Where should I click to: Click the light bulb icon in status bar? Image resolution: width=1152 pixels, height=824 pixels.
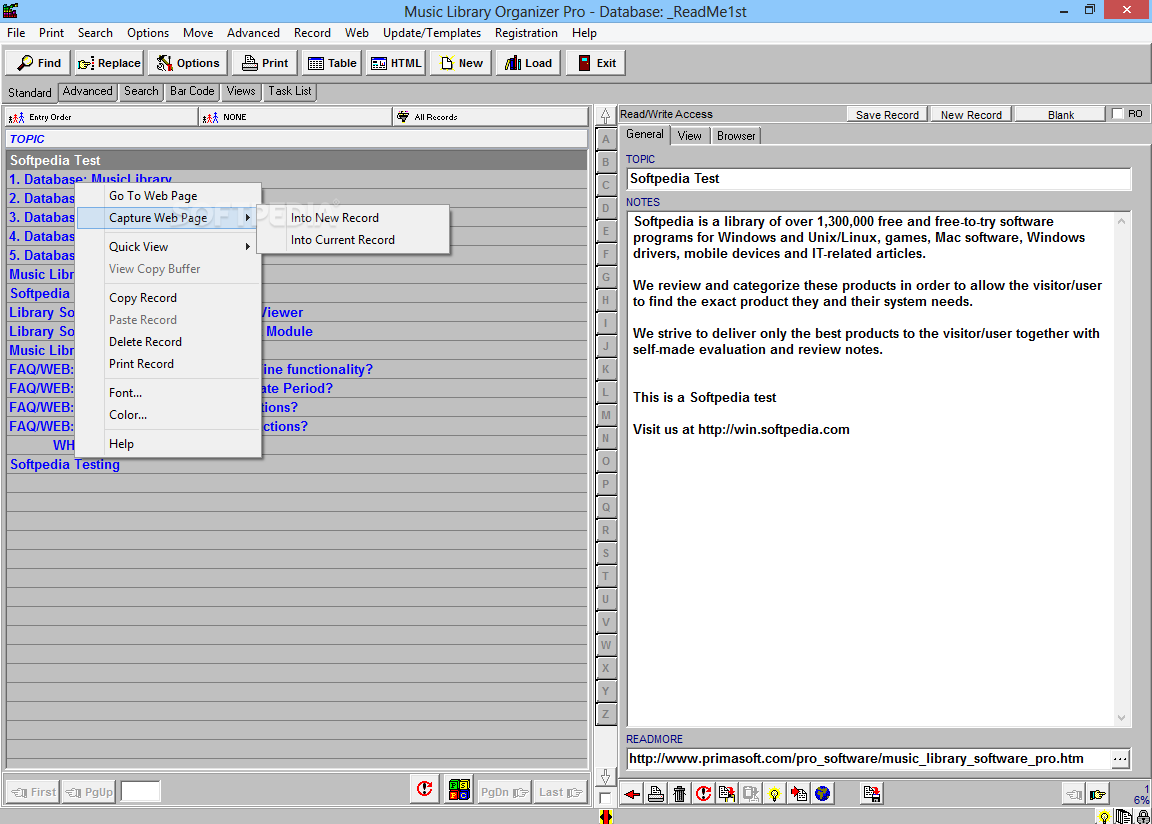(x=1104, y=817)
